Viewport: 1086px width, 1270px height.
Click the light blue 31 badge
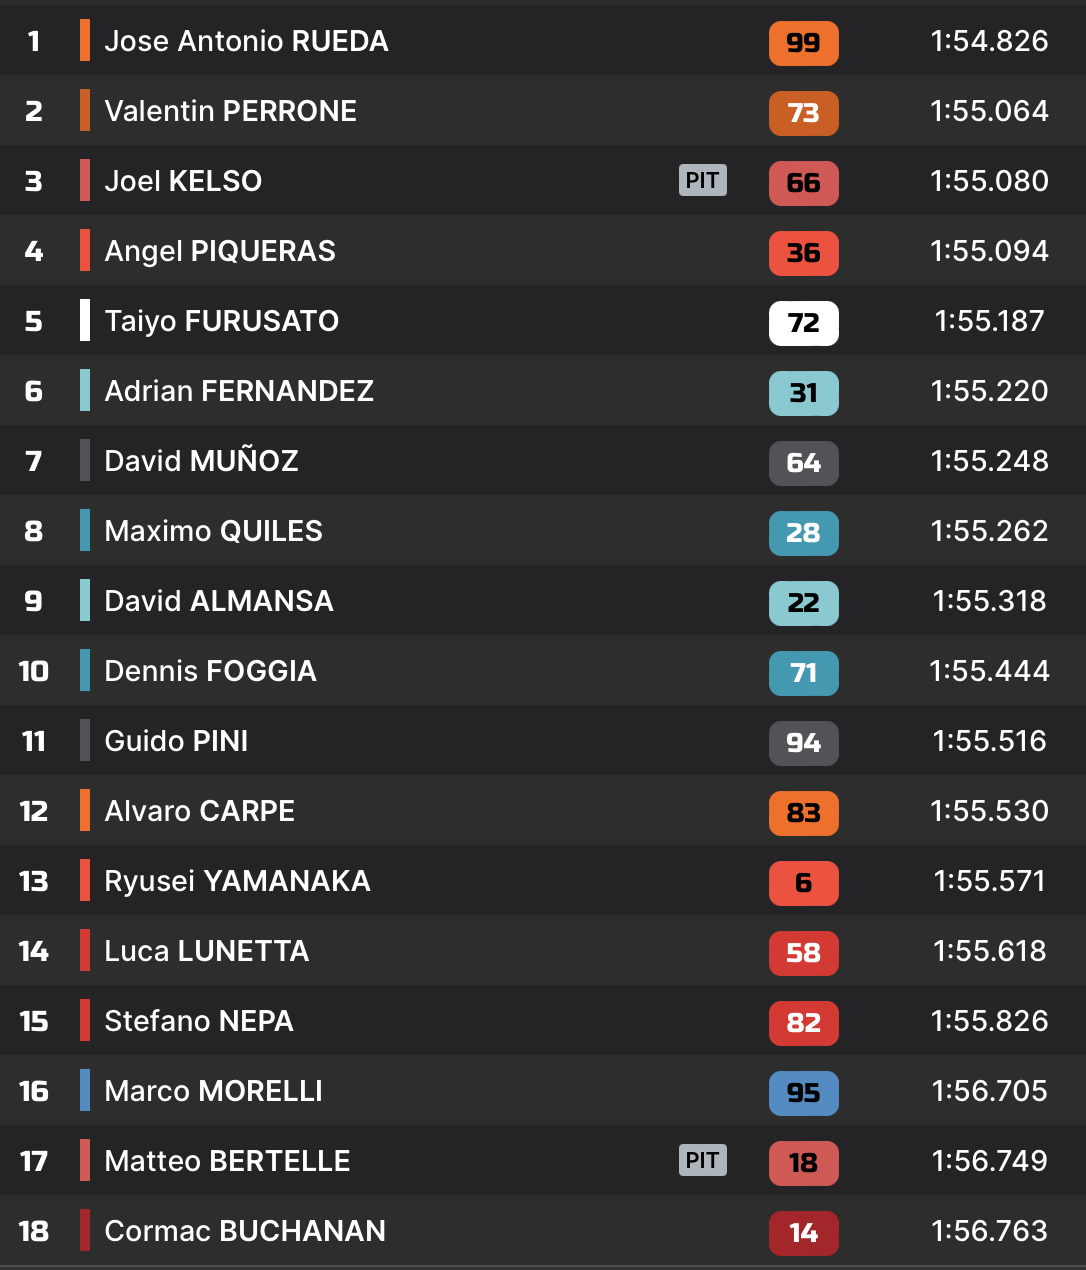tap(803, 393)
